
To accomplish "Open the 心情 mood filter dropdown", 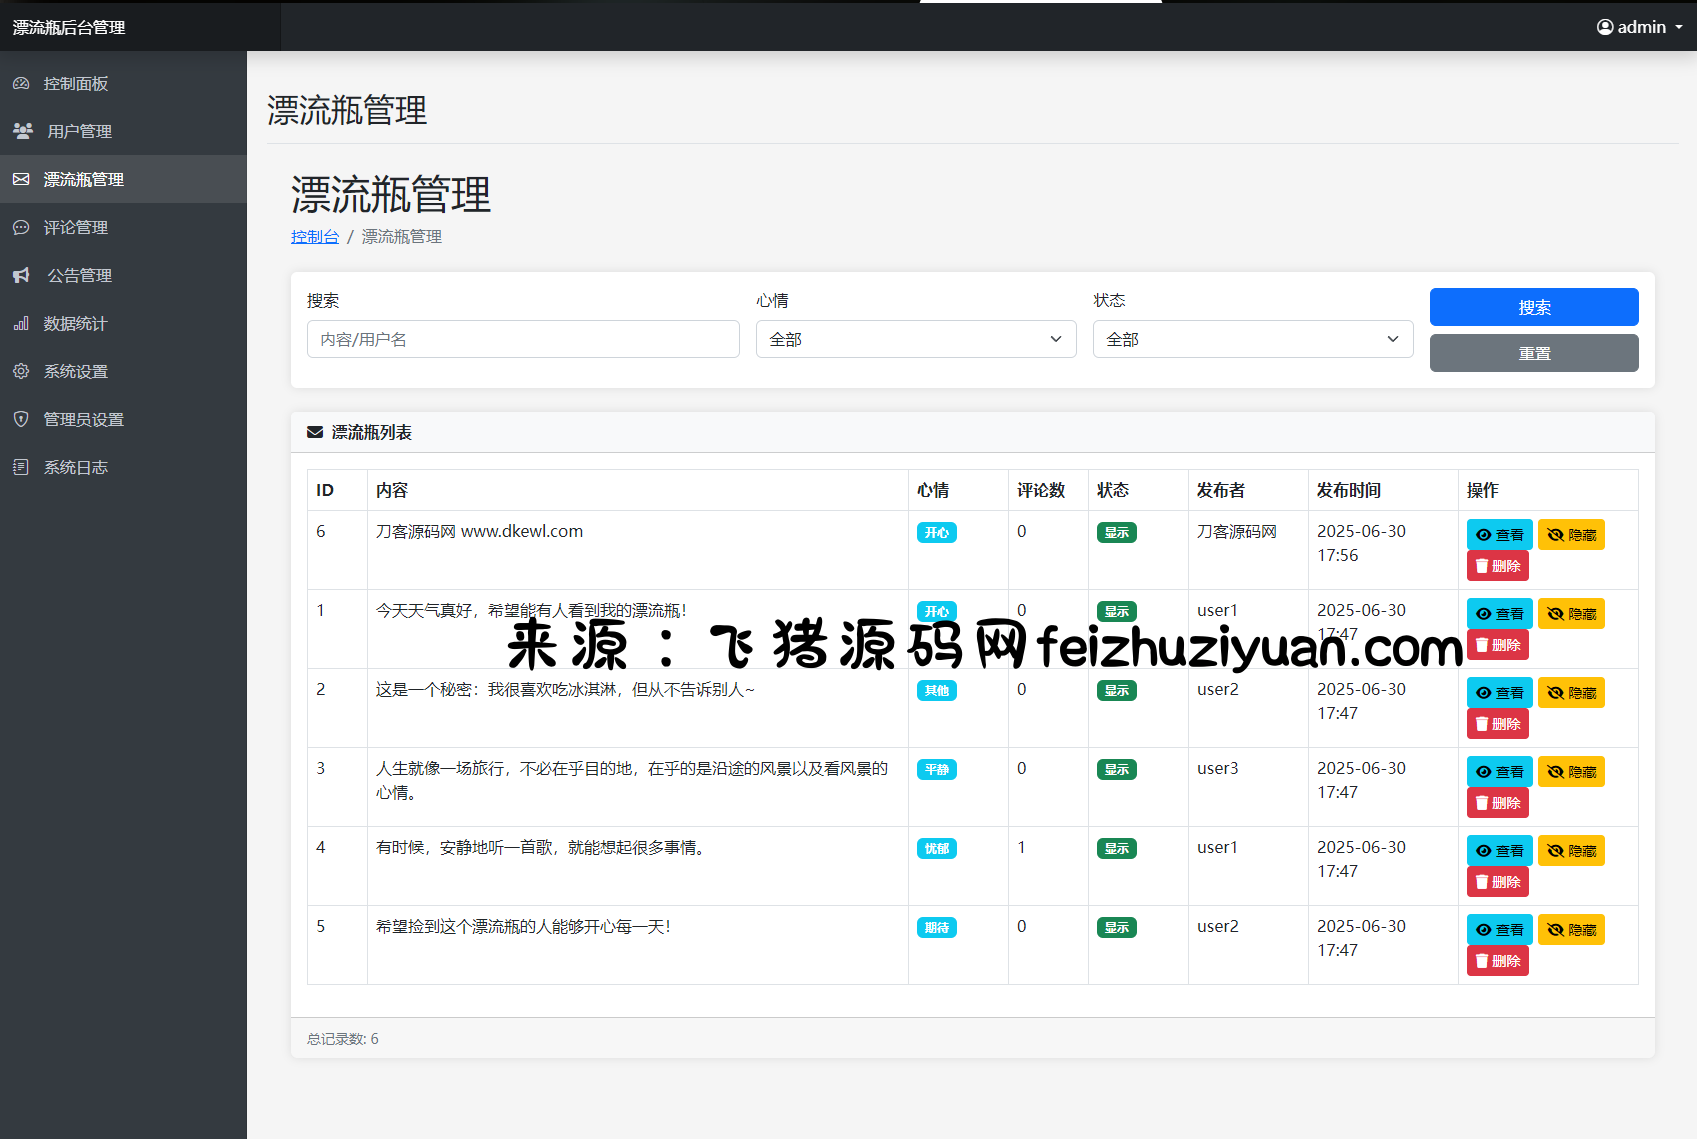I will 915,339.
